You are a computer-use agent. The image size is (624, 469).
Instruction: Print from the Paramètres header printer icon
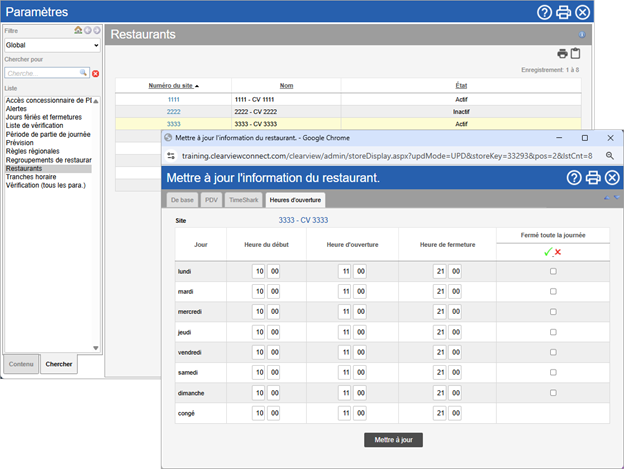pyautogui.click(x=564, y=12)
